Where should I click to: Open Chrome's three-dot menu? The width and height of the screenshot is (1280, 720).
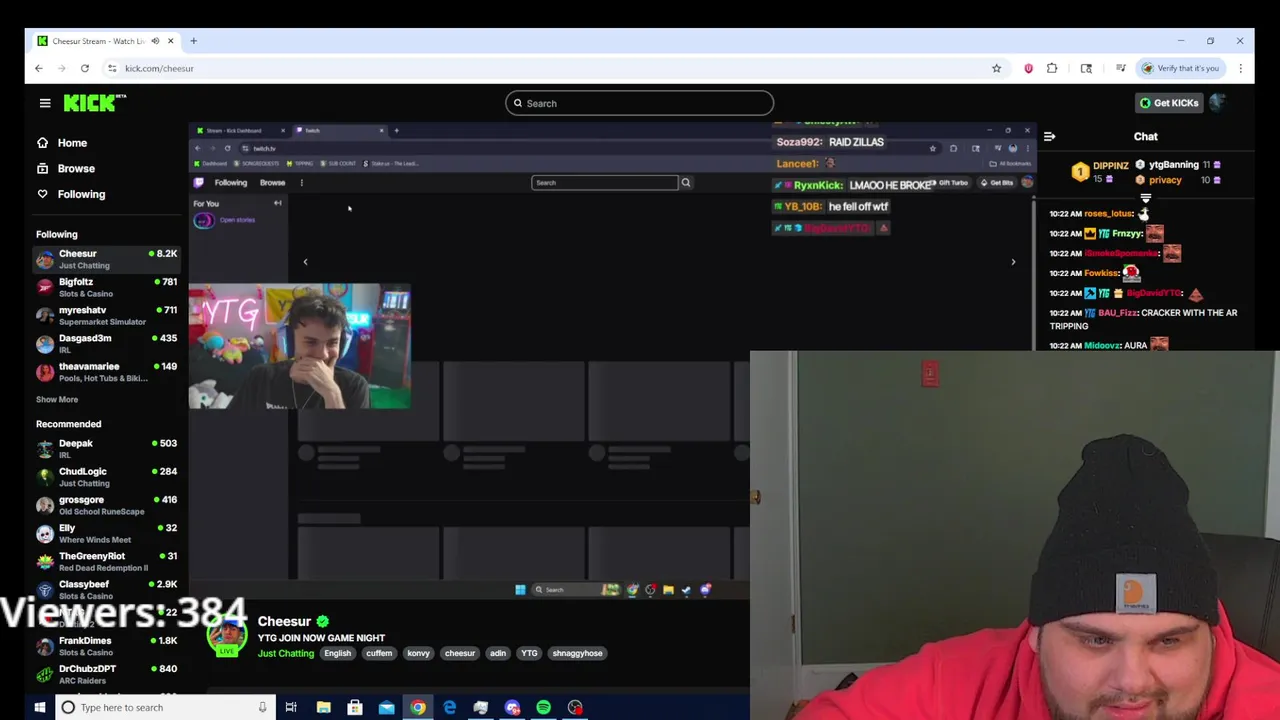coord(1240,68)
